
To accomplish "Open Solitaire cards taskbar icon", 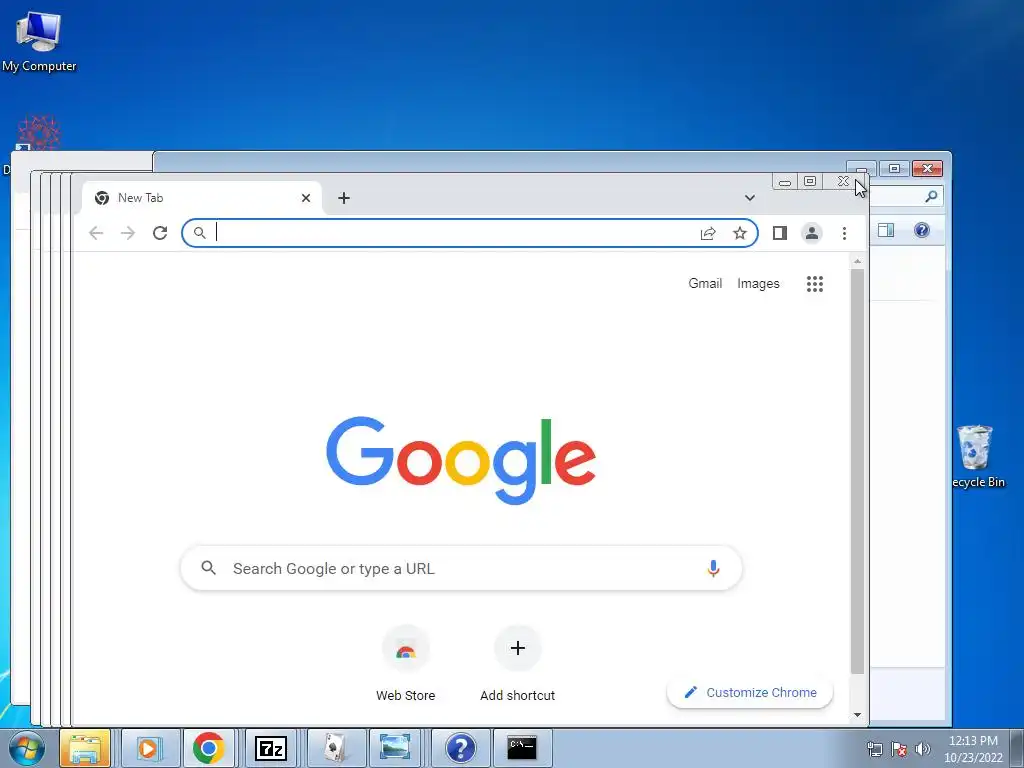I will pos(334,748).
